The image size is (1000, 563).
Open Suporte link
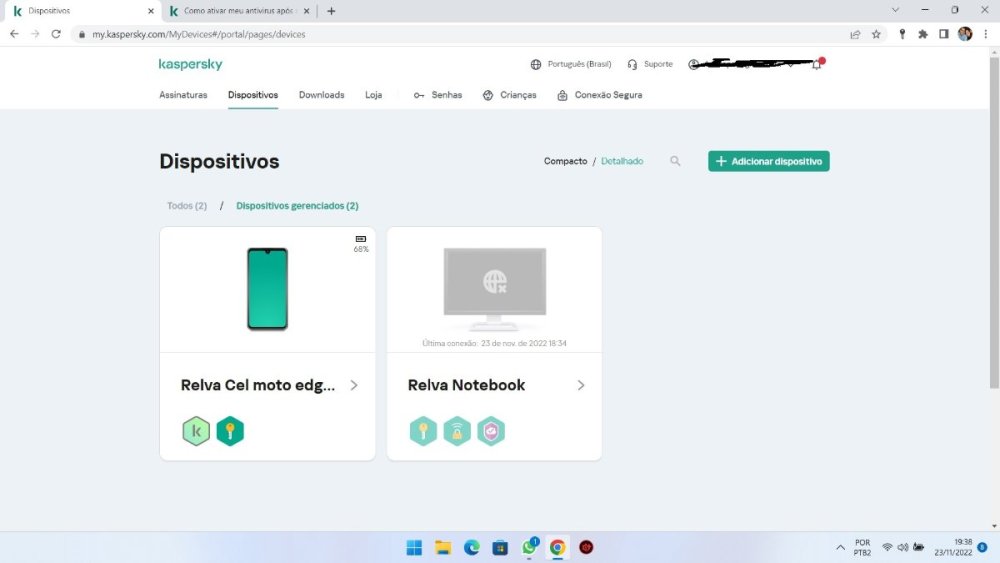point(650,64)
